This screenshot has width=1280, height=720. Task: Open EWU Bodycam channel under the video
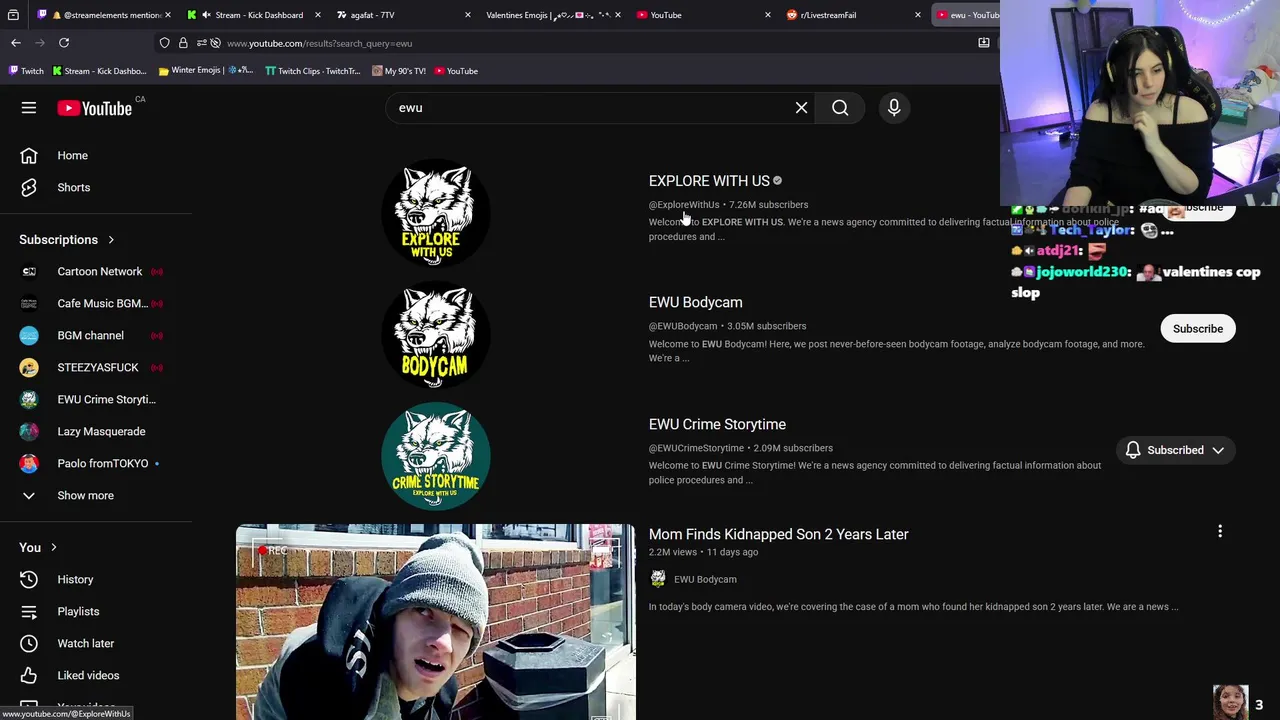tap(705, 579)
